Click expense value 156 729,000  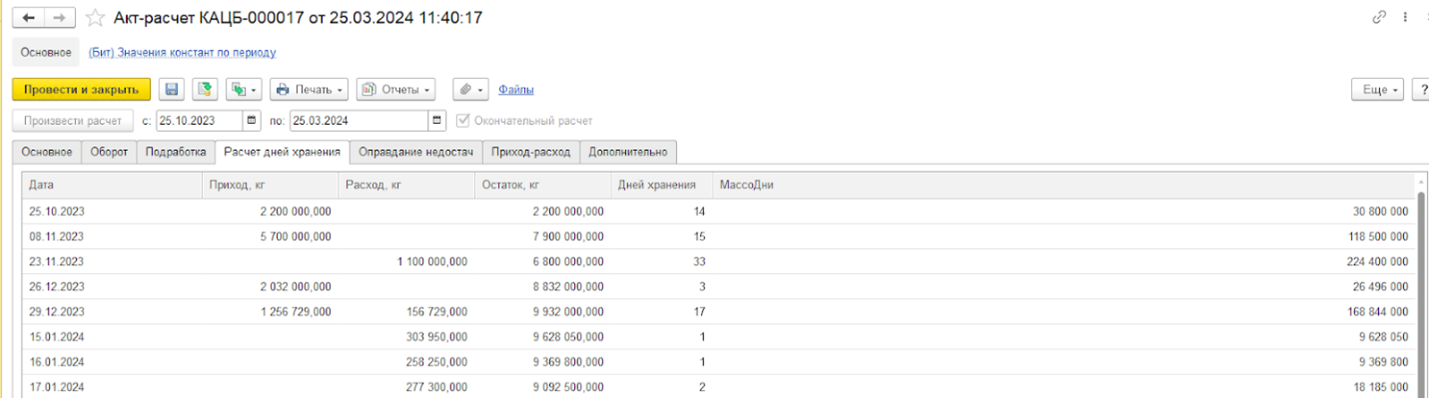pos(438,311)
